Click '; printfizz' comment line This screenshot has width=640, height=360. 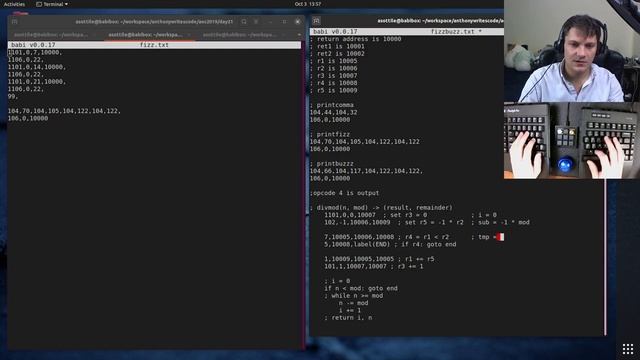coord(330,134)
